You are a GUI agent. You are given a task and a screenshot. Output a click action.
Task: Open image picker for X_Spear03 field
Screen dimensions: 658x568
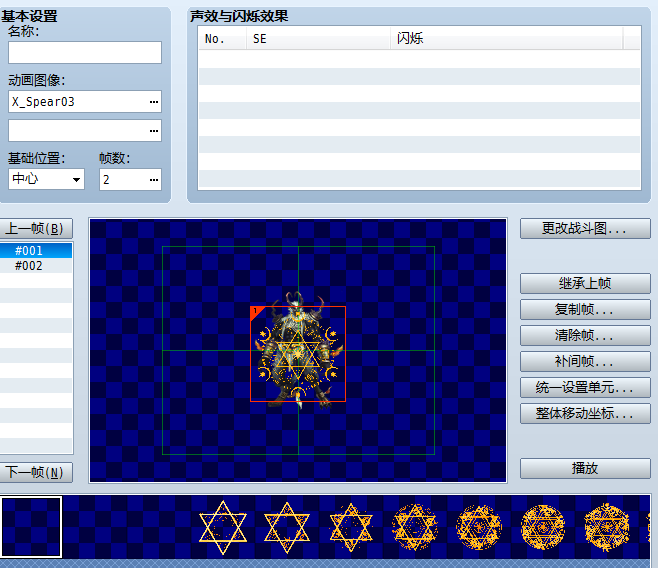pos(154,102)
